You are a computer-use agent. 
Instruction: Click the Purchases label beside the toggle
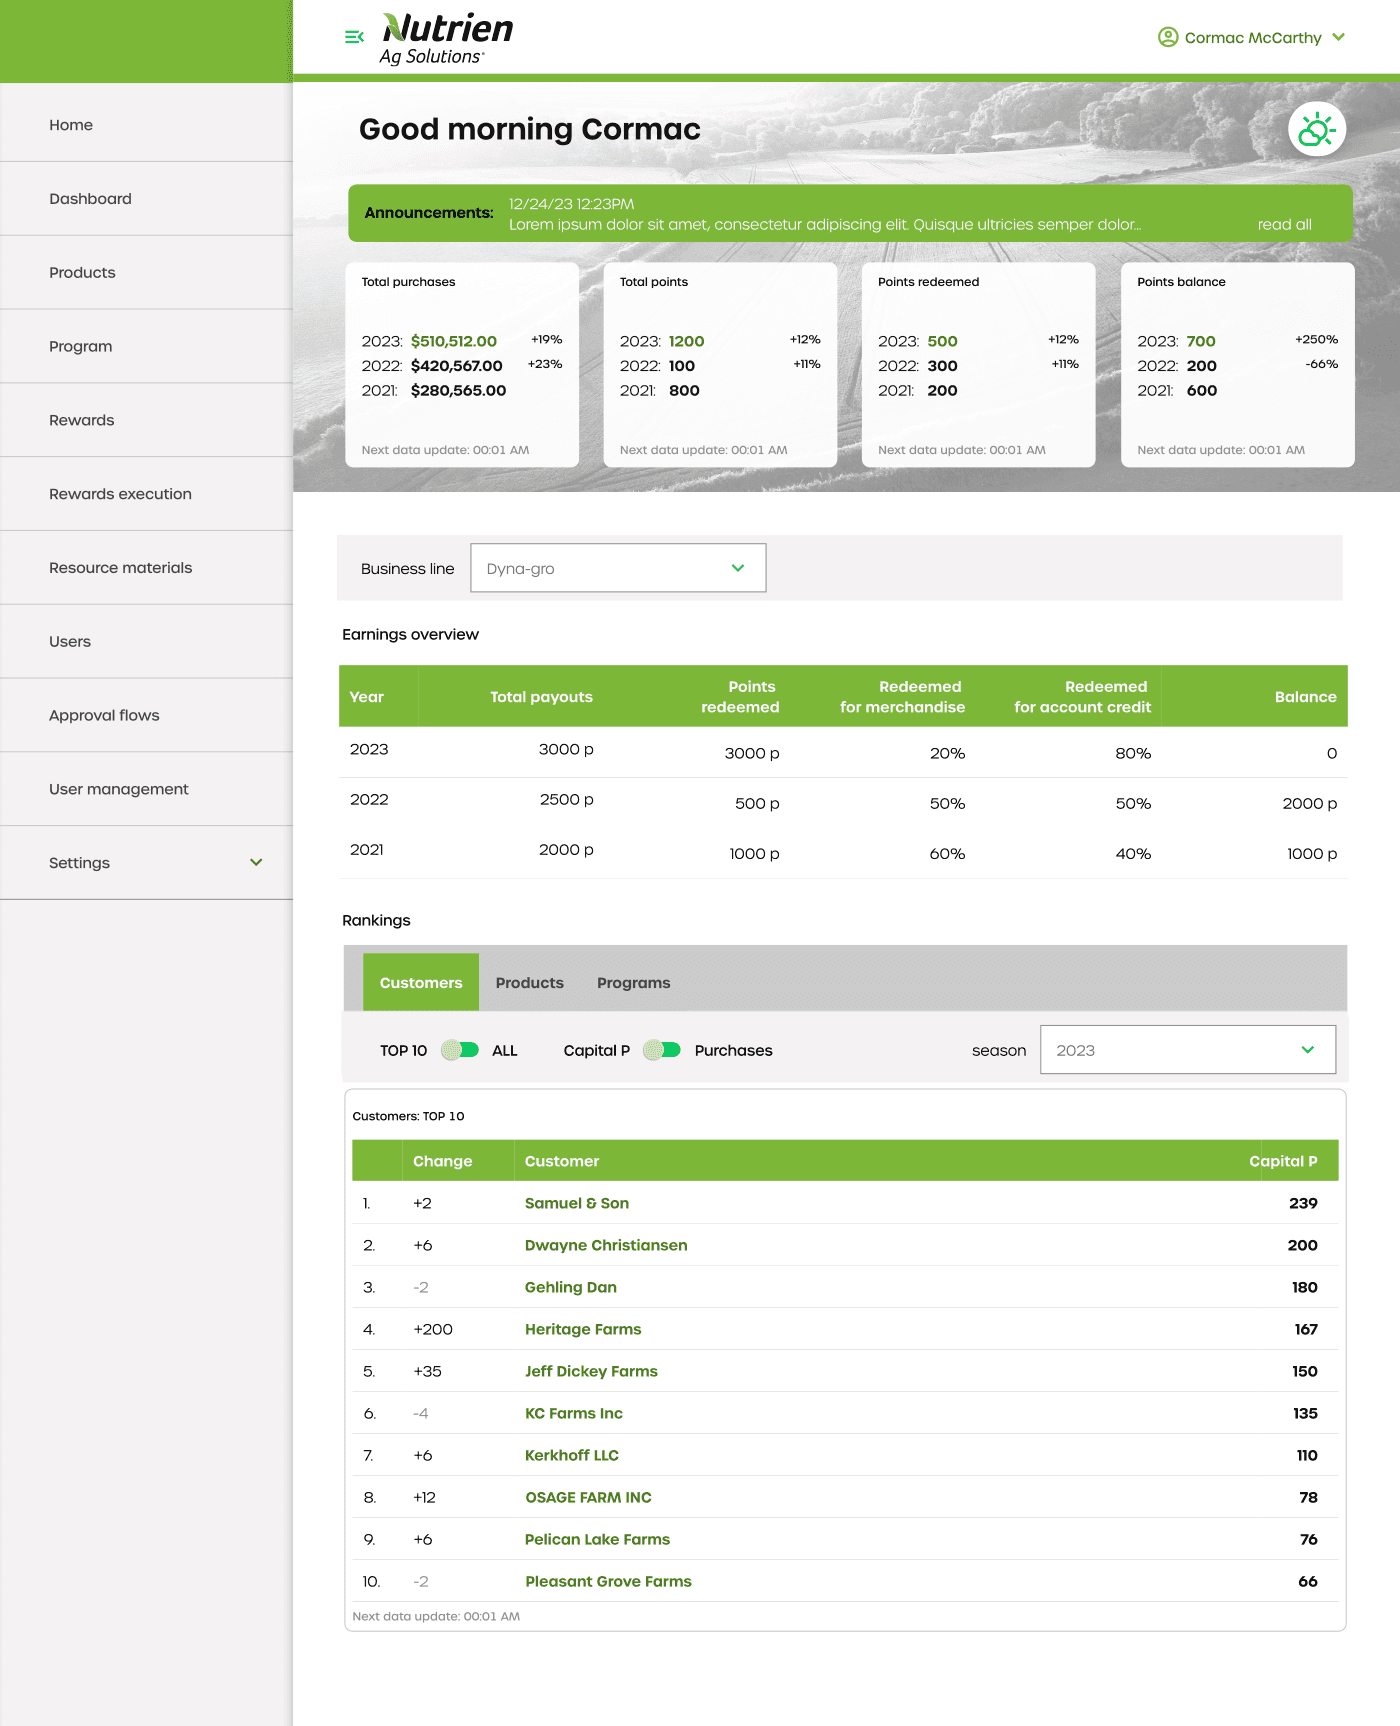[734, 1050]
